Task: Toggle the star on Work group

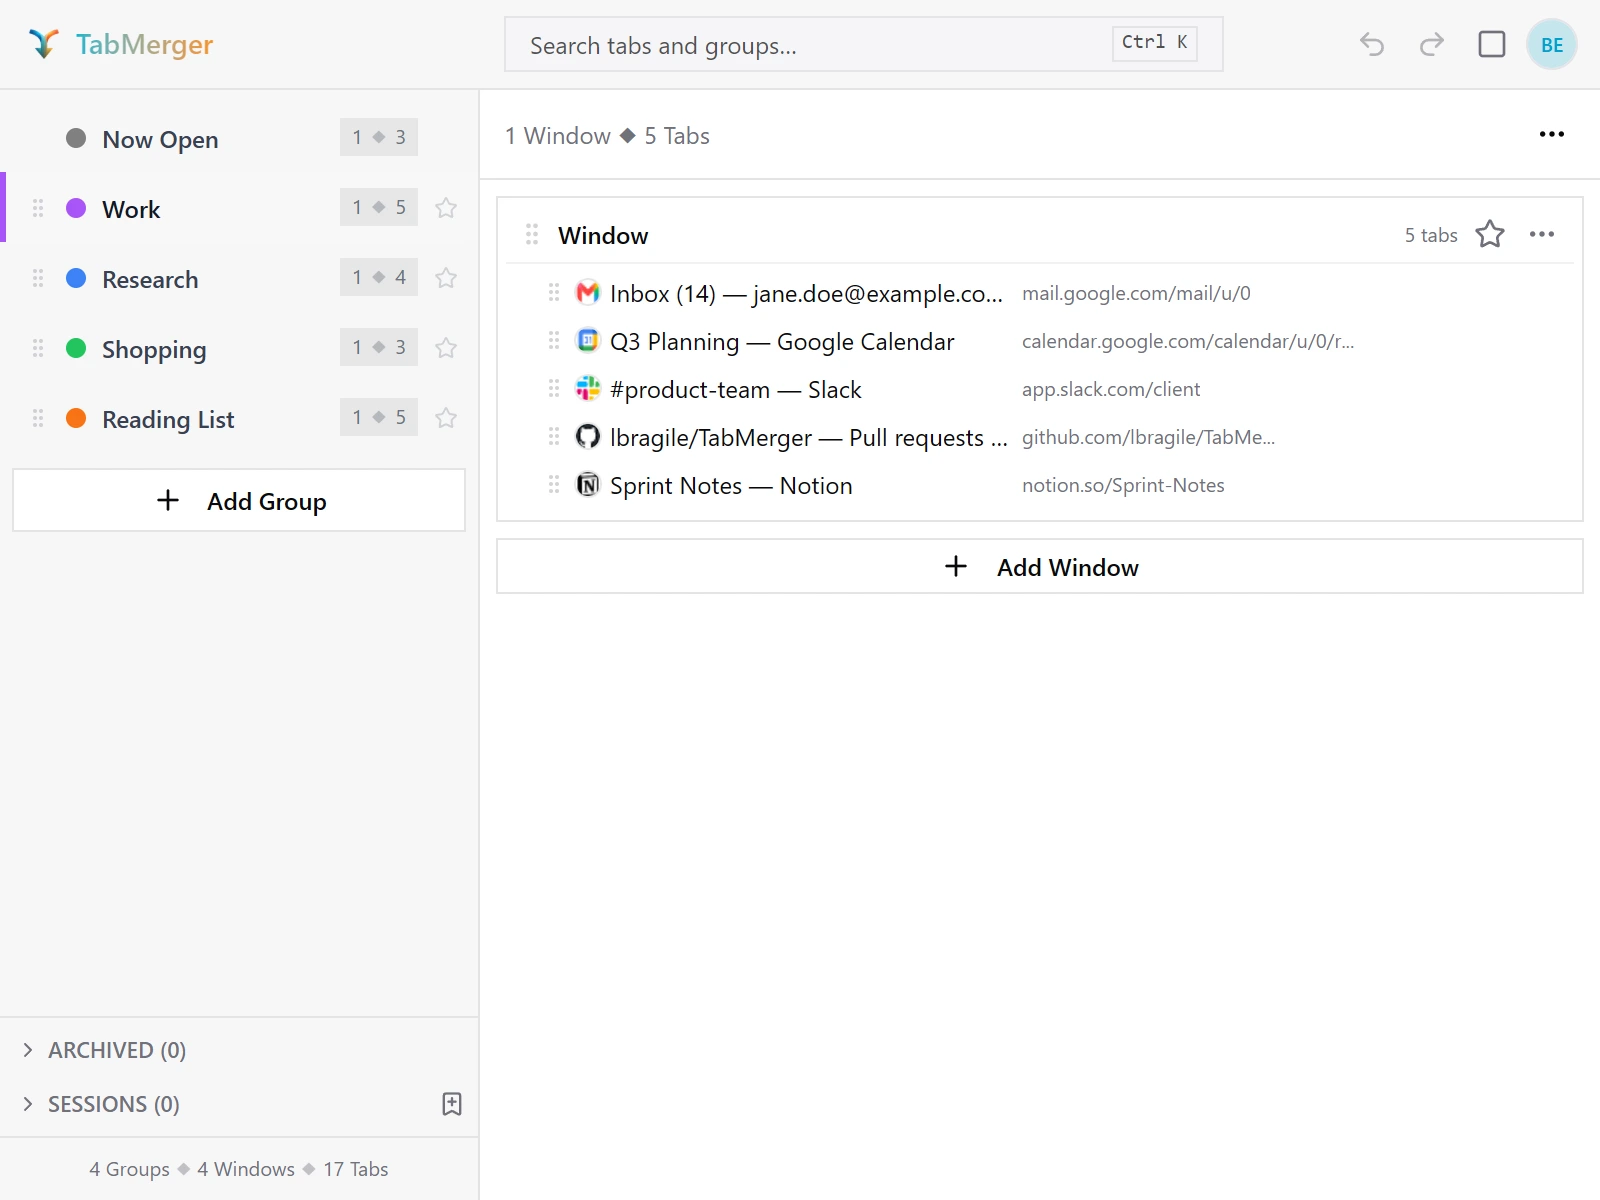Action: click(446, 208)
